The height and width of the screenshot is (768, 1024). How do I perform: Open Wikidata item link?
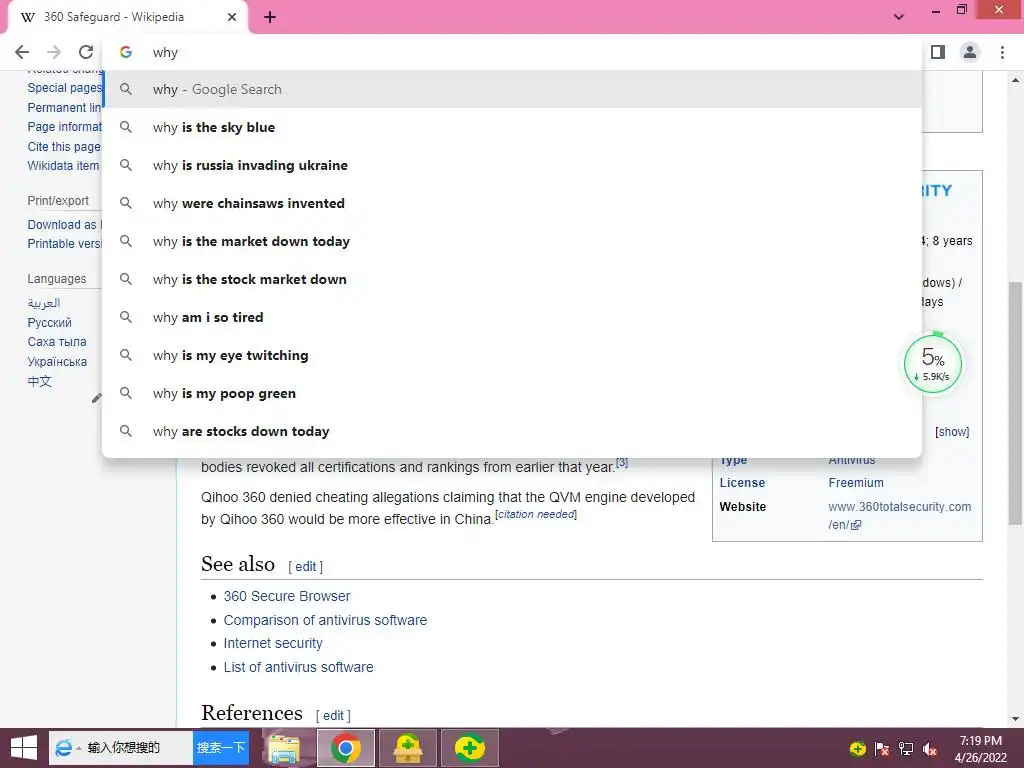click(63, 166)
